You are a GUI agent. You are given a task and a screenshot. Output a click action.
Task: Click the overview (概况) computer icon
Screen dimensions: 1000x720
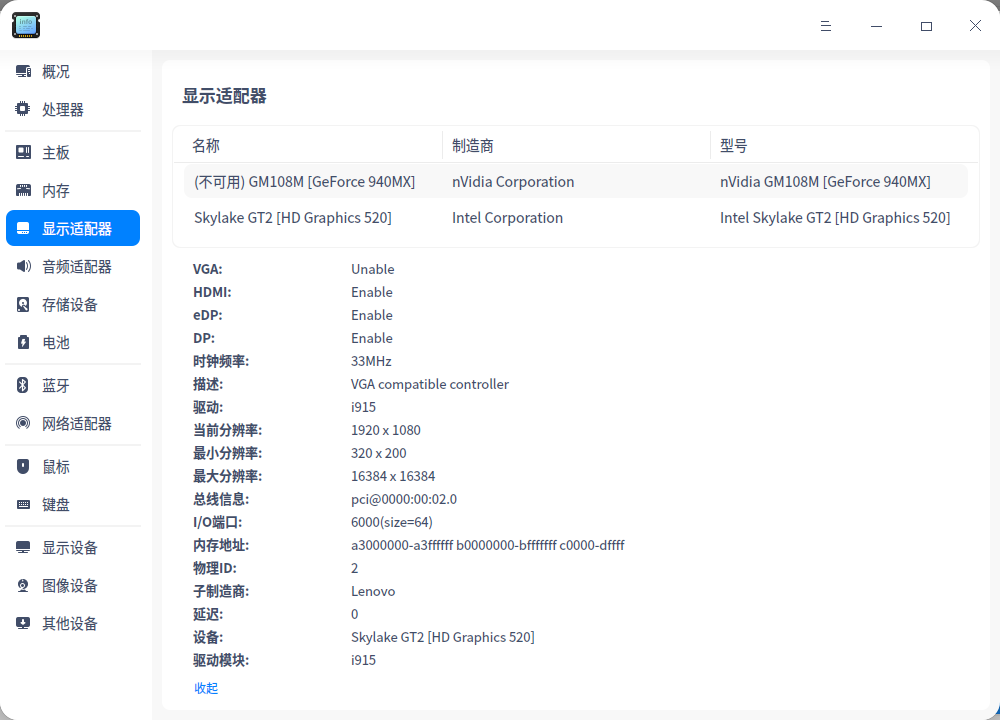pos(23,71)
